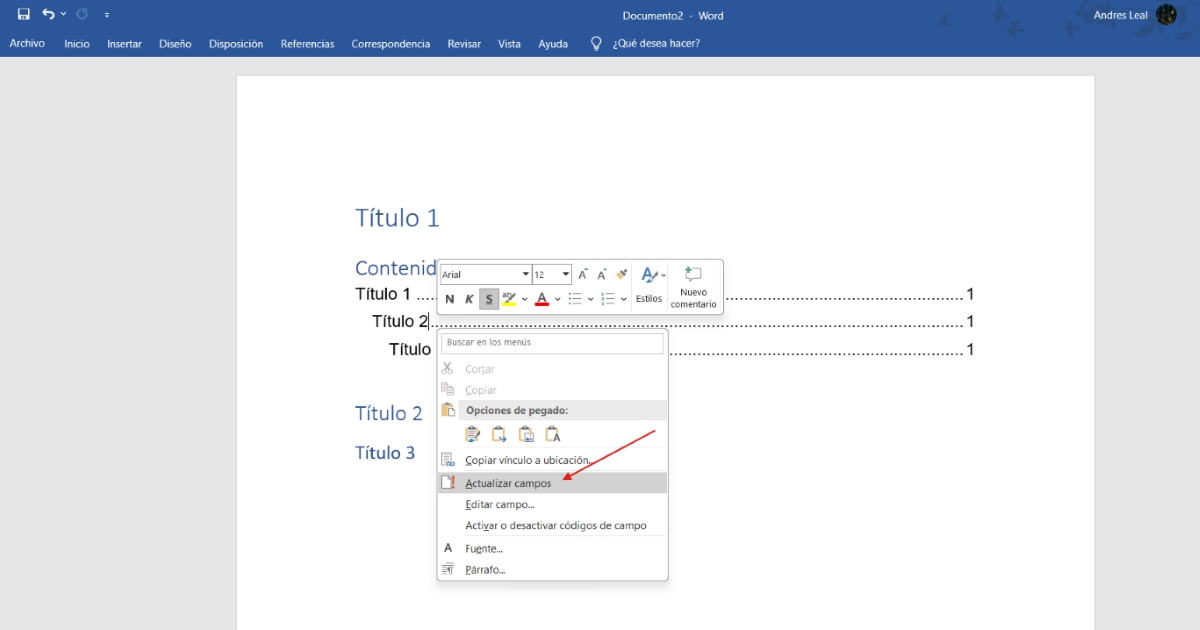Click the ¿Qué desea hacer? search box
Viewport: 1200px width, 630px height.
click(656, 44)
